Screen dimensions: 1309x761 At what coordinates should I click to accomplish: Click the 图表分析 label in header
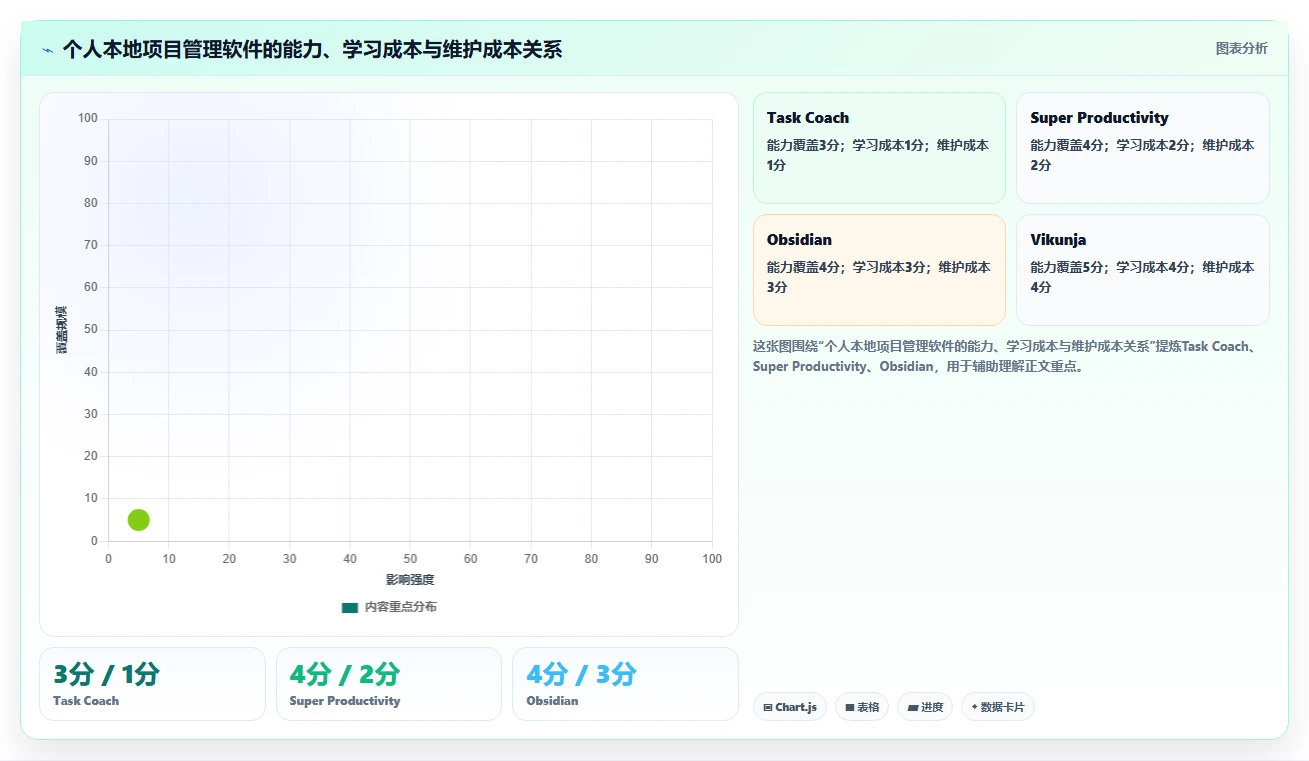(1241, 48)
